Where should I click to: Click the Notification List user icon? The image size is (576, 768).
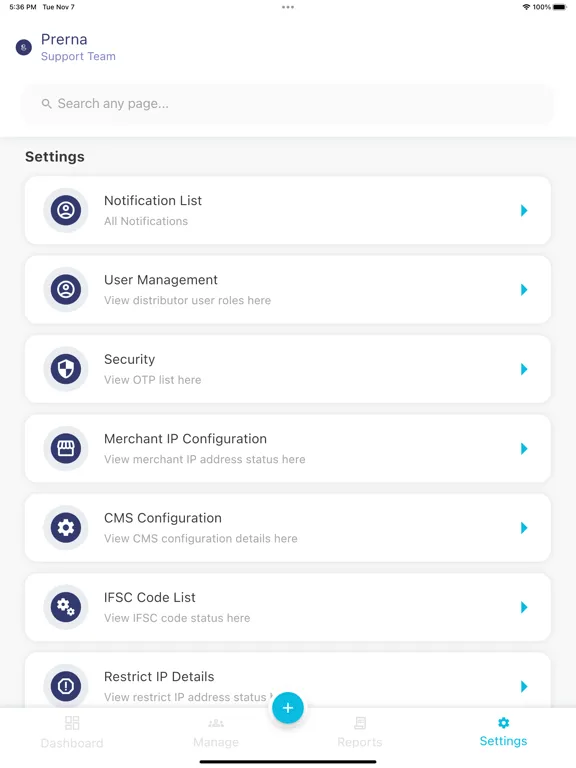tap(66, 210)
